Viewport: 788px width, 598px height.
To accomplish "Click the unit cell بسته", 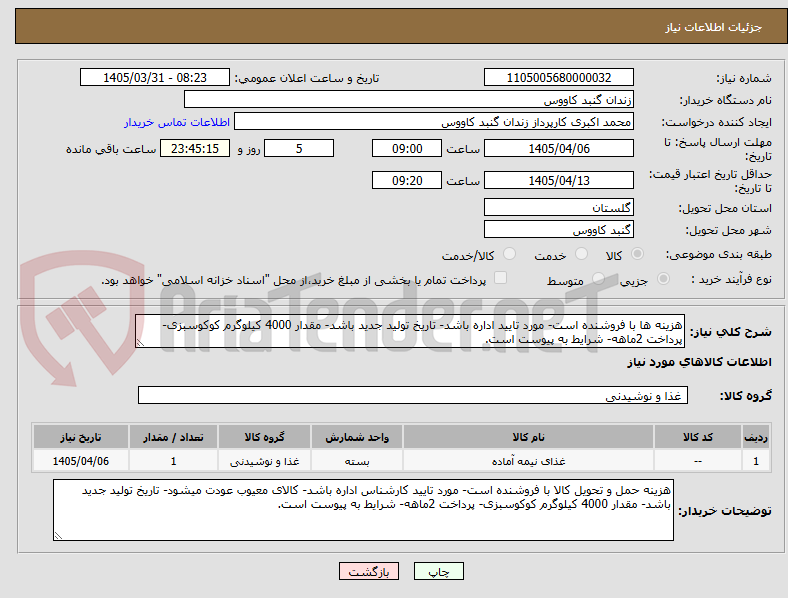I will coord(357,461).
